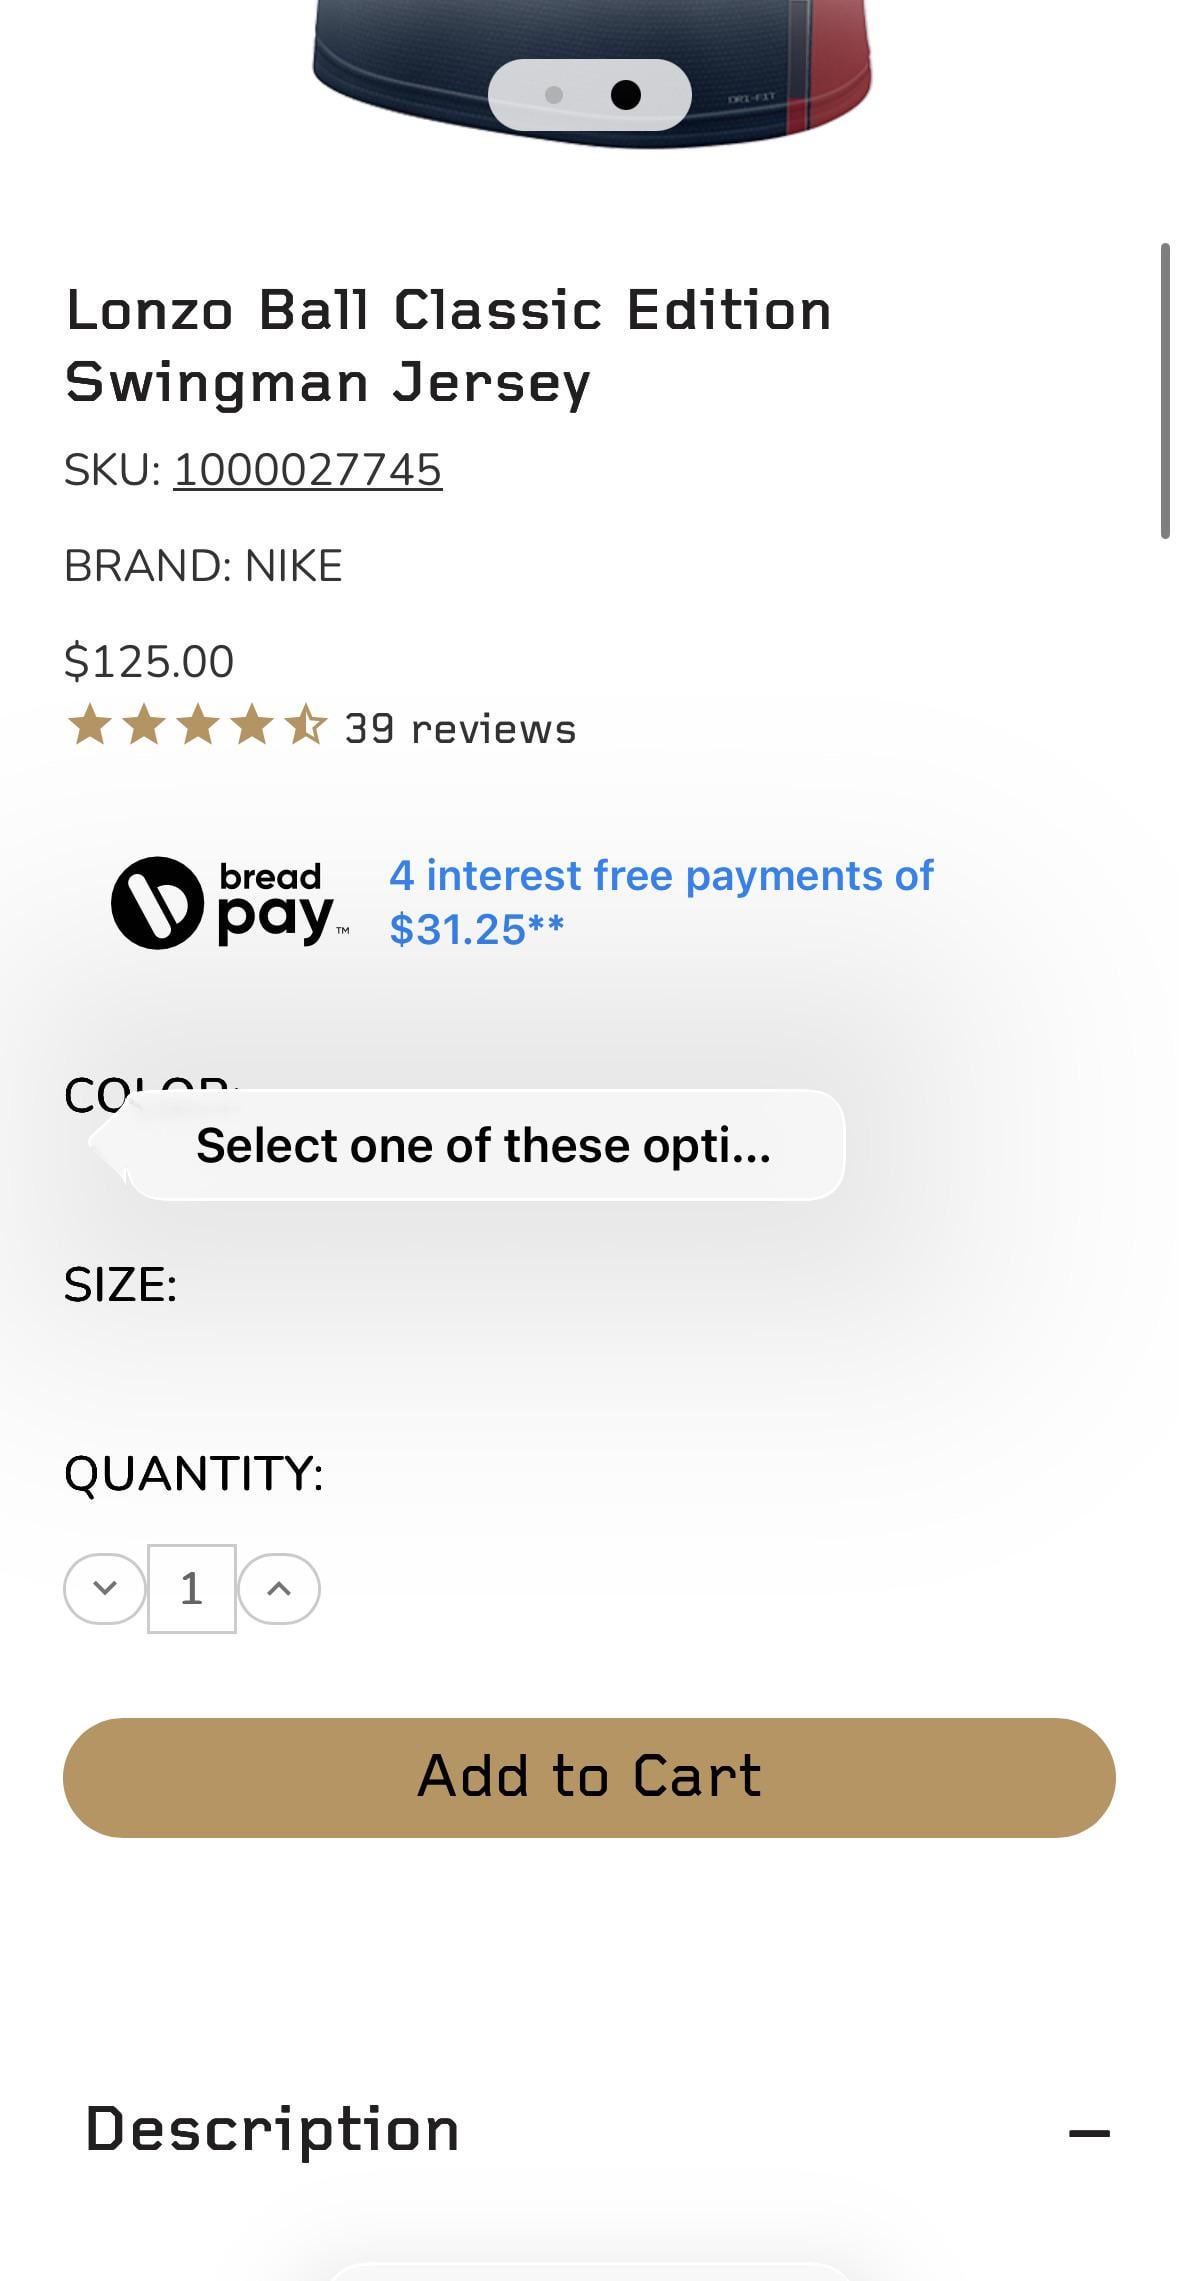Viewport: 1179px width, 2281px height.
Task: Decrease quantity with the down chevron
Action: pyautogui.click(x=105, y=1588)
